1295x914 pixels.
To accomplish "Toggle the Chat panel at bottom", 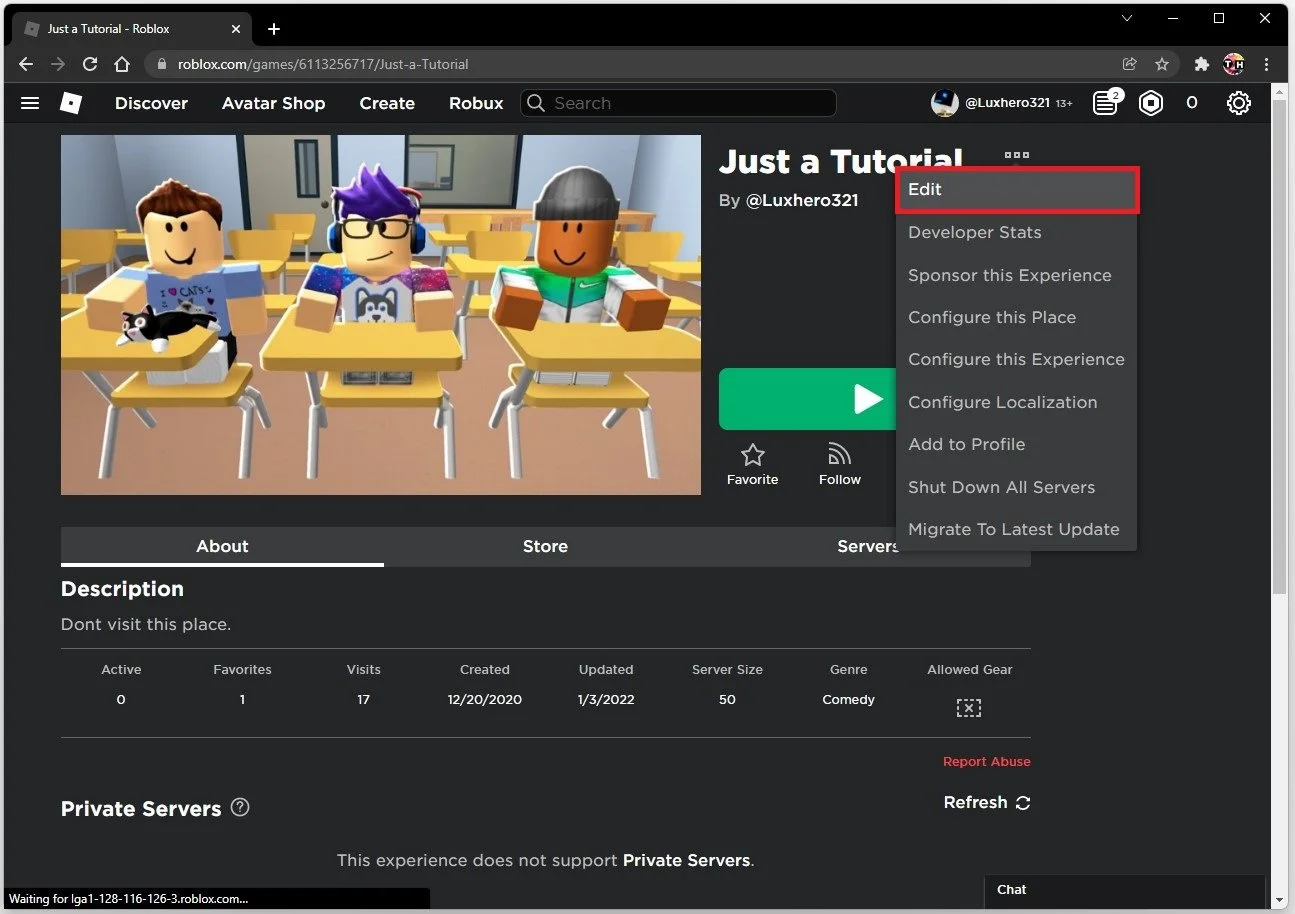I will click(x=1011, y=890).
